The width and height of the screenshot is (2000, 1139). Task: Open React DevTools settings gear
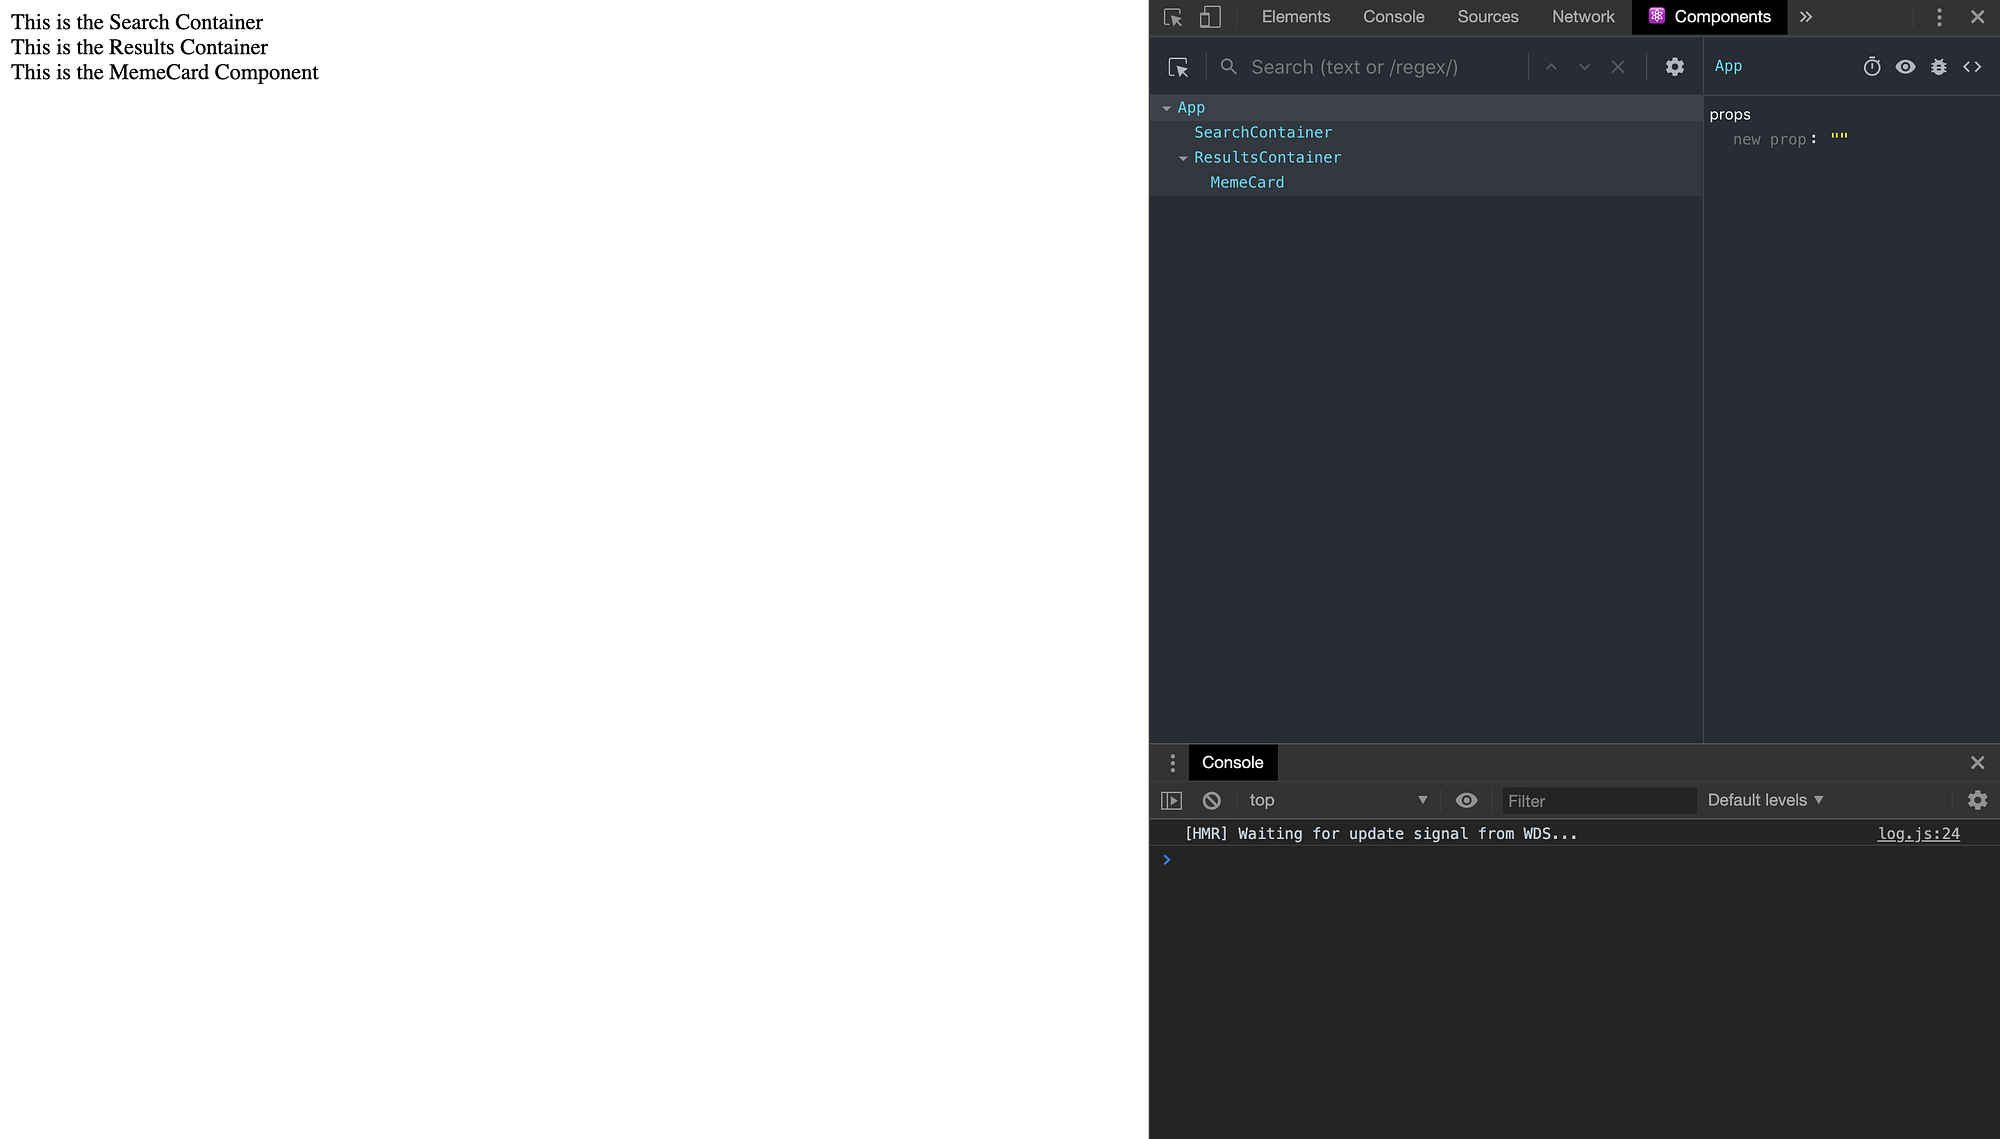point(1675,67)
